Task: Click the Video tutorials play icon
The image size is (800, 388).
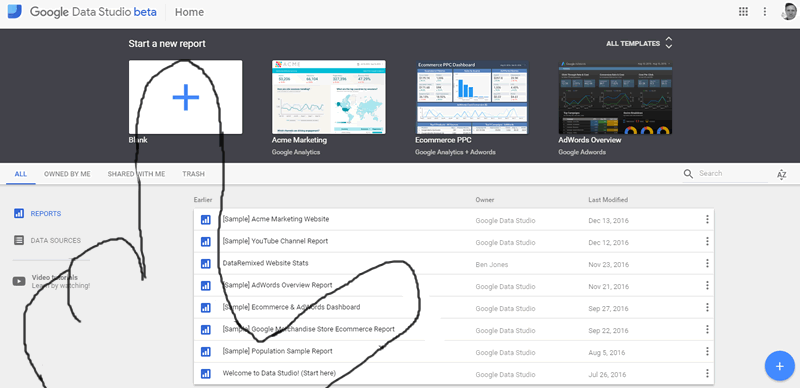Action: coord(19,281)
